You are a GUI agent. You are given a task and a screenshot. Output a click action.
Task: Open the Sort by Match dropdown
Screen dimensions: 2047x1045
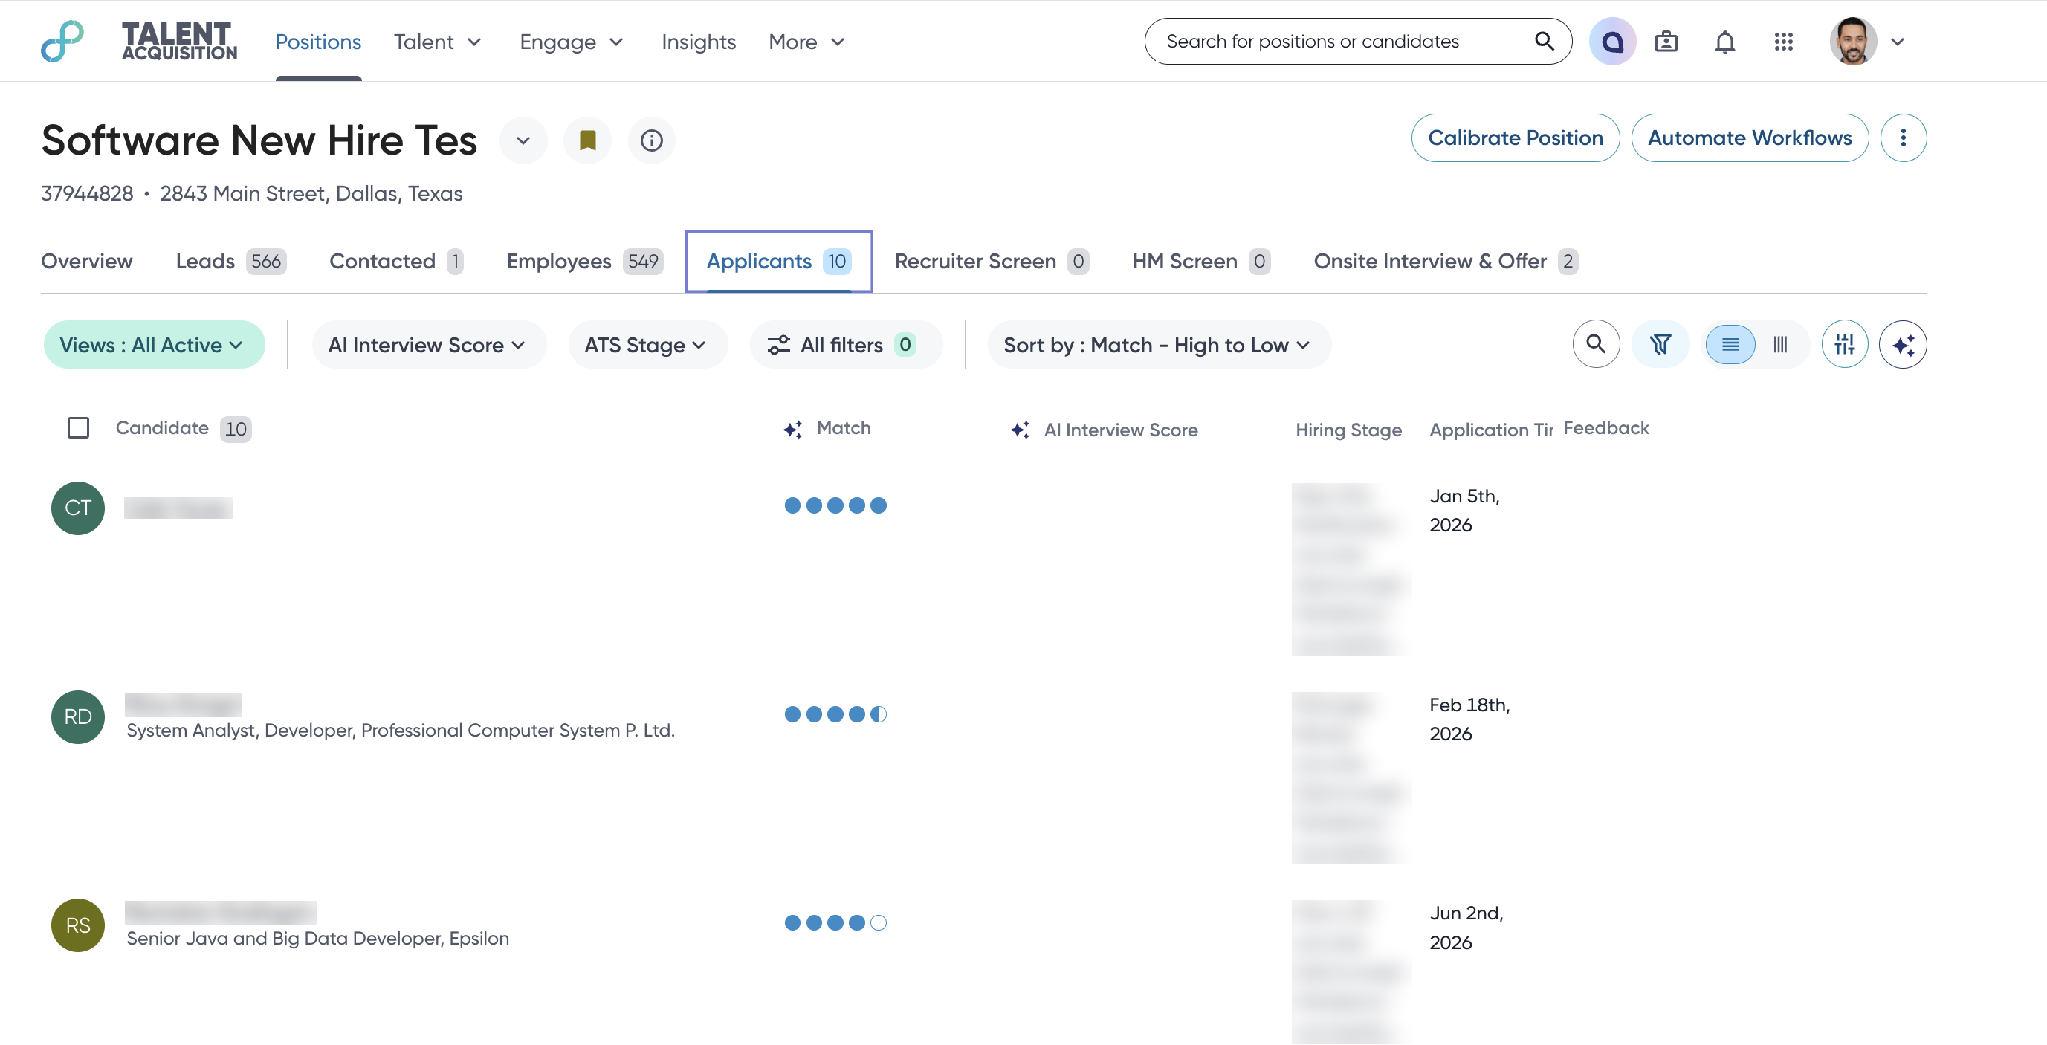click(1159, 345)
